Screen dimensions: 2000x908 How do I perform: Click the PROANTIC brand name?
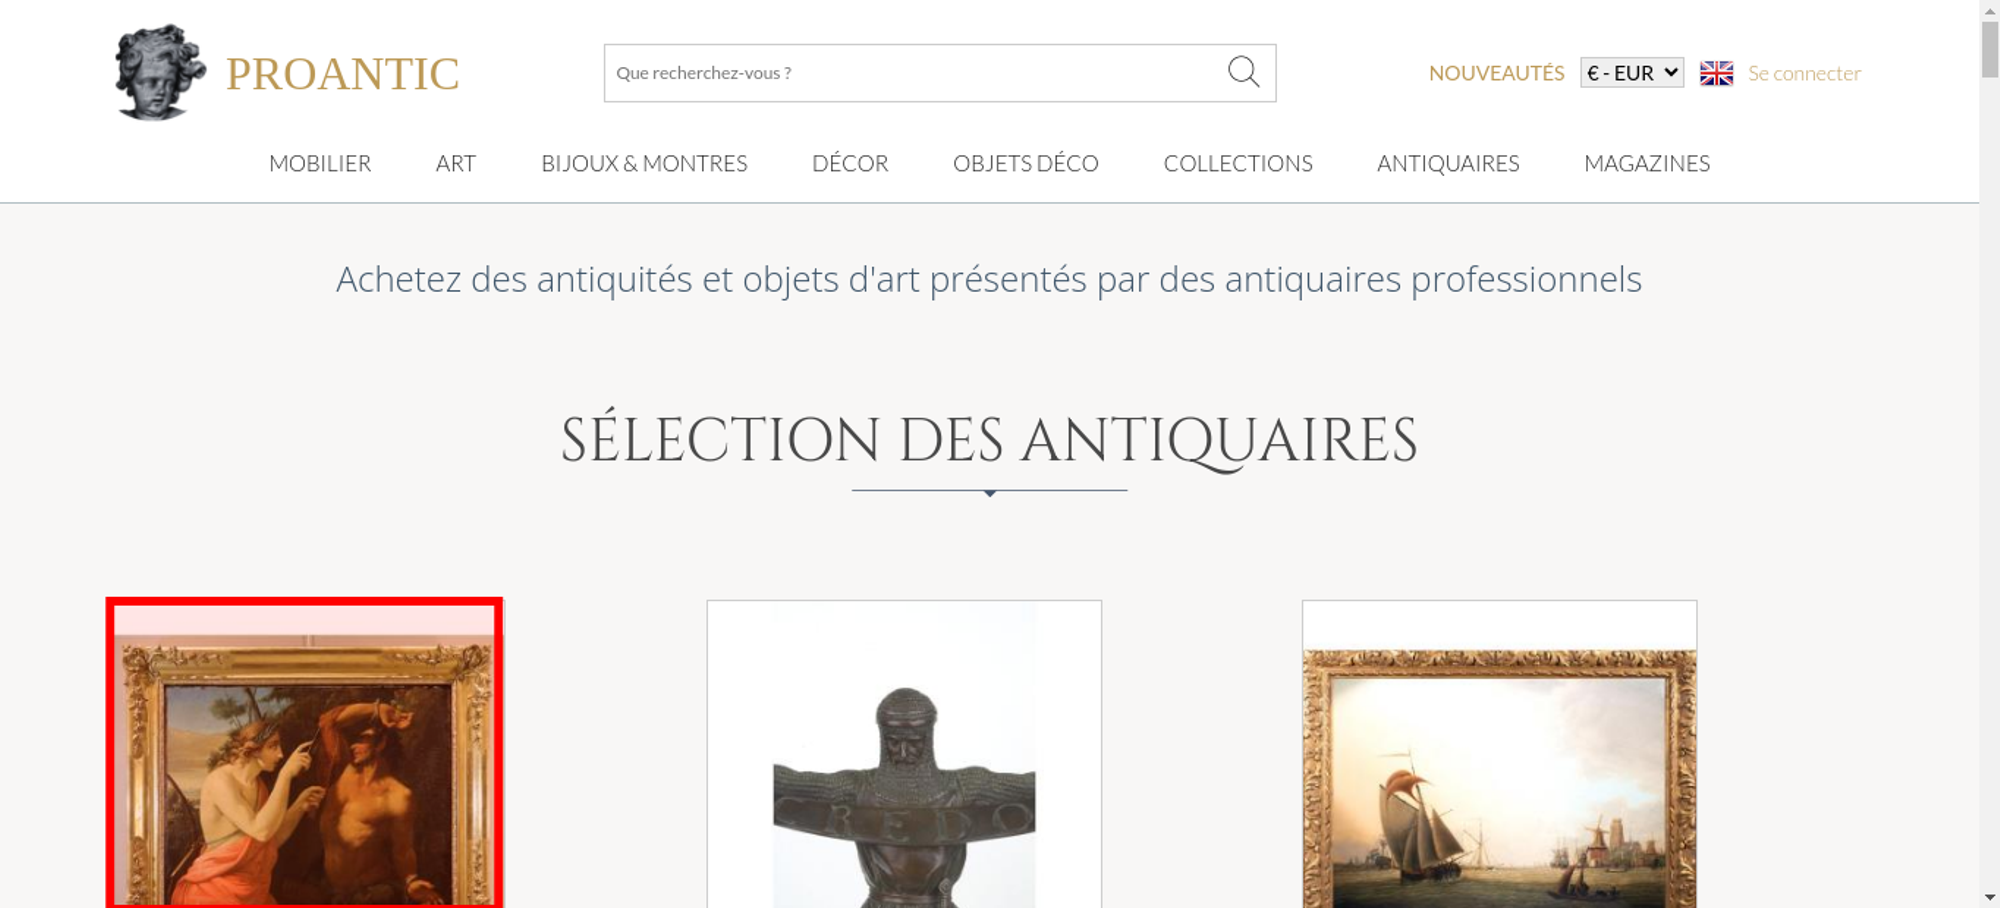[x=342, y=74]
